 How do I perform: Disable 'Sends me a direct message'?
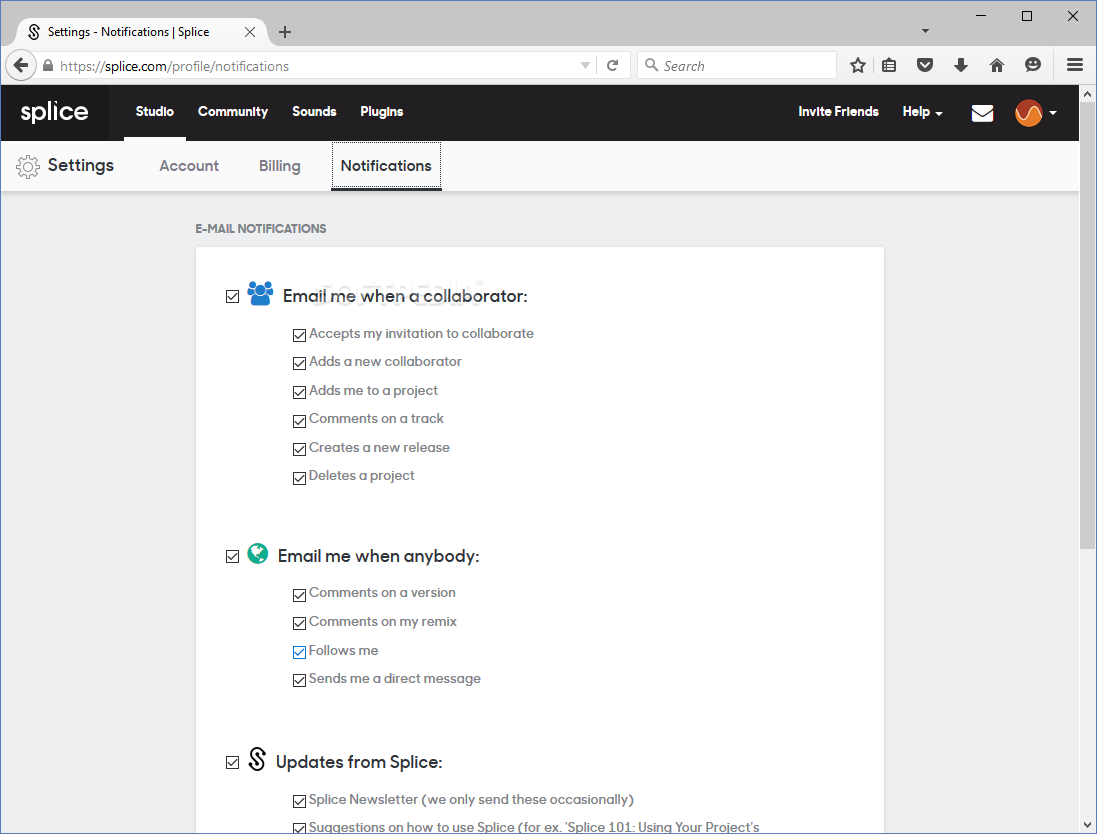click(x=299, y=680)
